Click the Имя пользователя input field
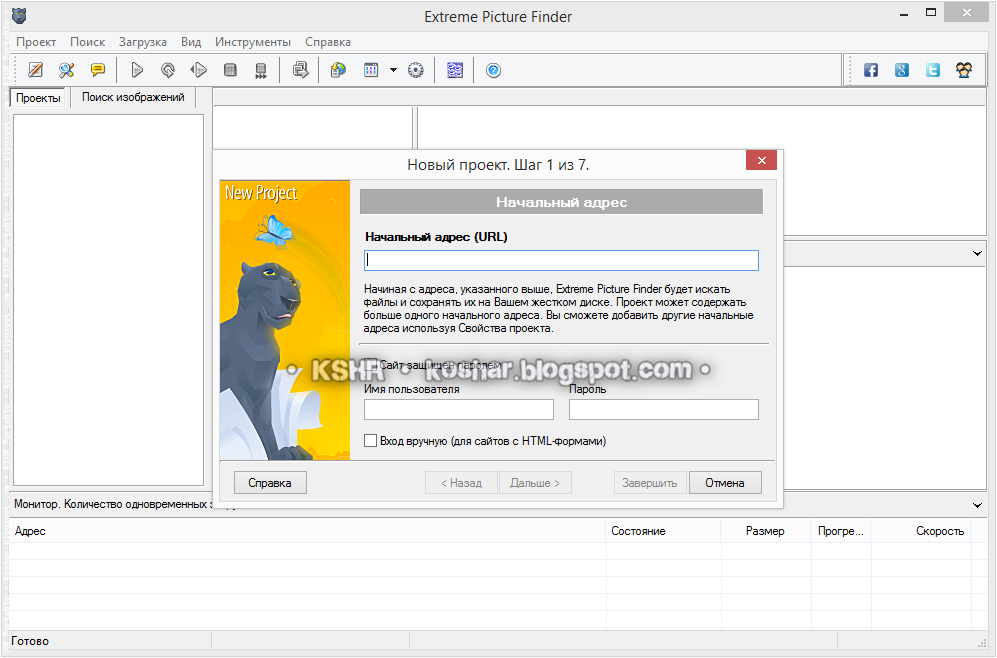This screenshot has height=658, width=997. 459,409
